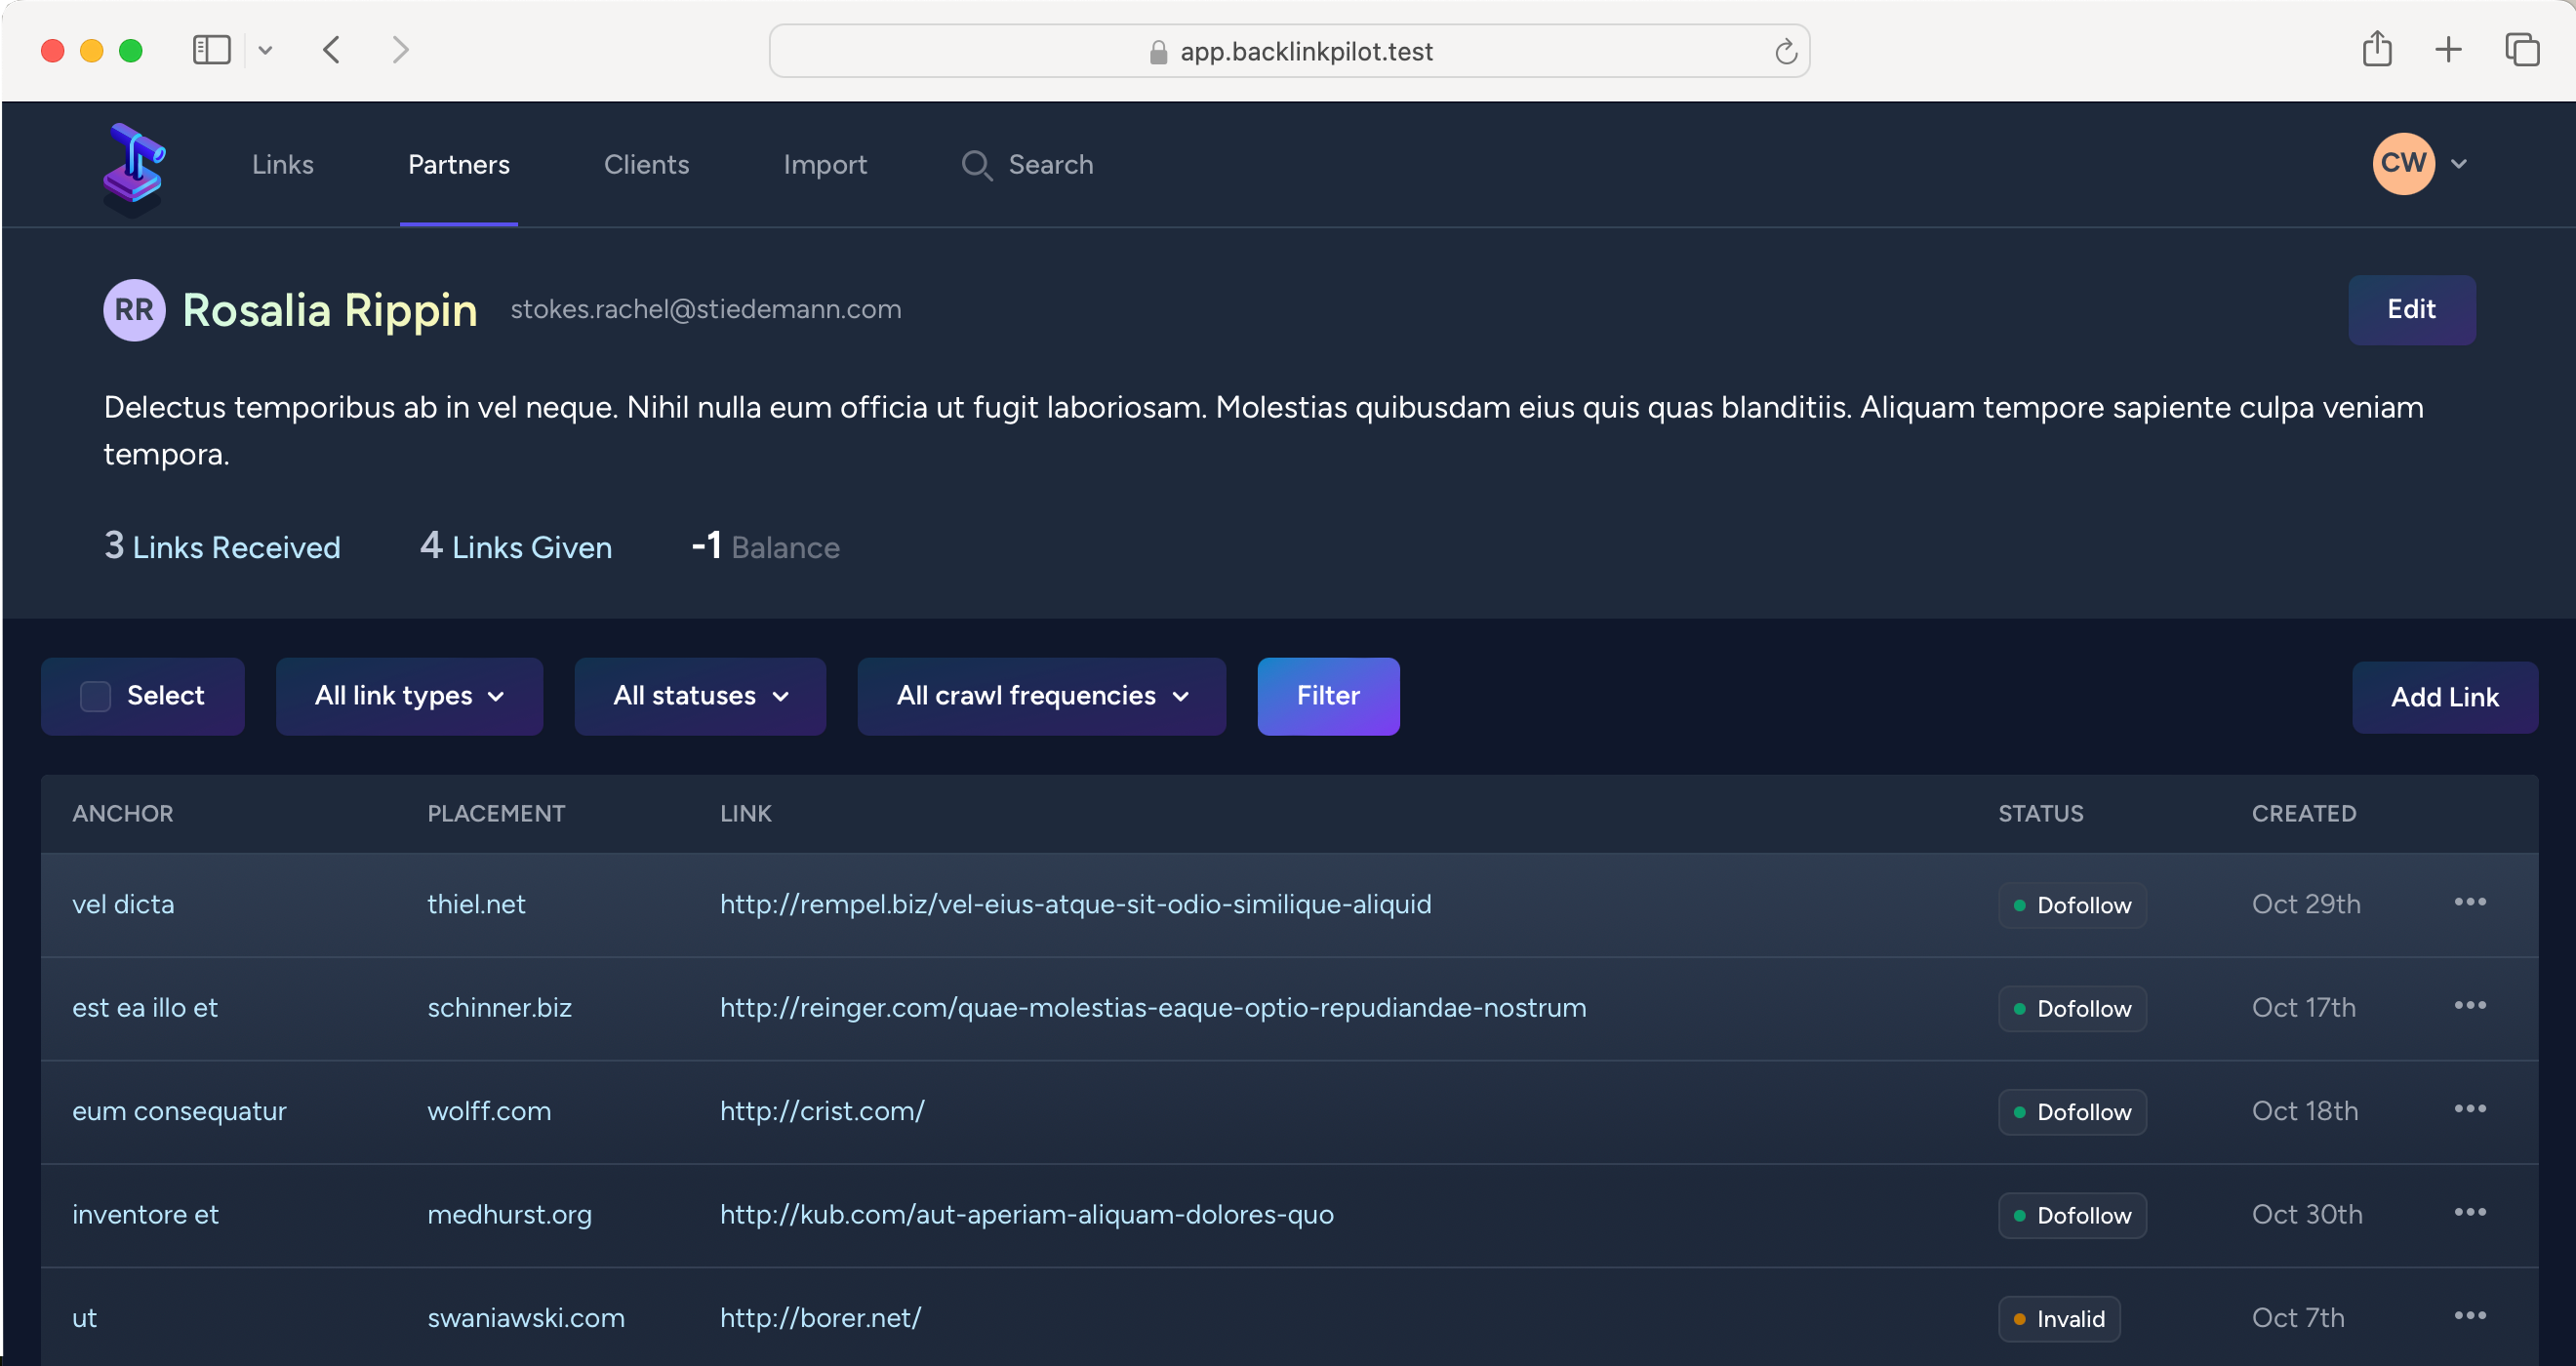This screenshot has height=1366, width=2576.
Task: Switch to the Clients tab
Action: 646,165
